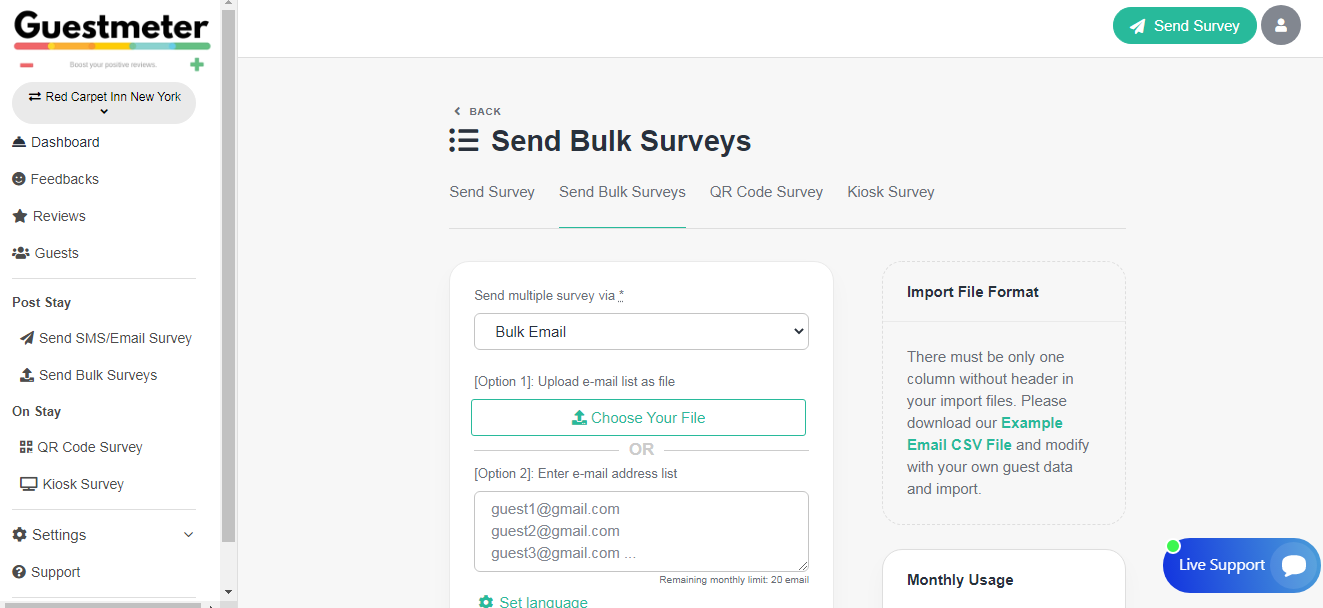Open Reviews via the star icon
Image resolution: width=1323 pixels, height=608 pixels.
tap(20, 216)
